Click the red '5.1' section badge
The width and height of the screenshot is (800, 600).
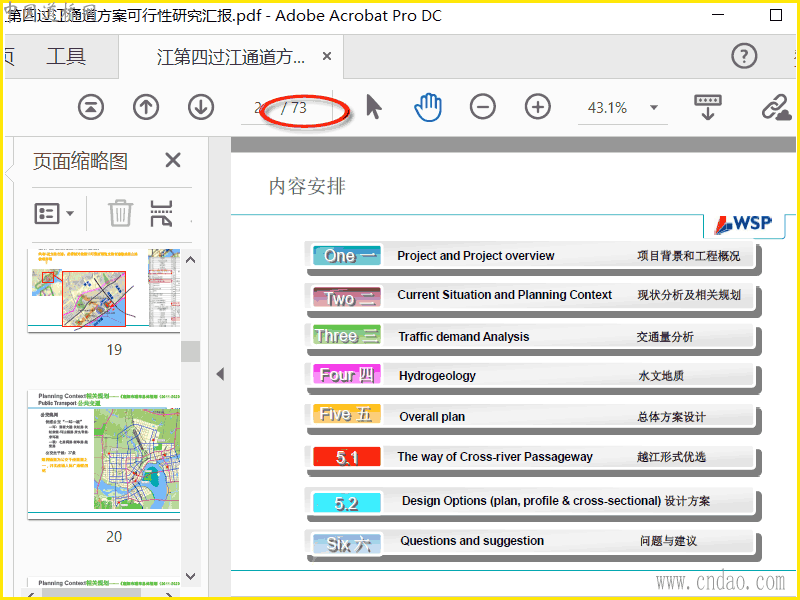[x=346, y=457]
